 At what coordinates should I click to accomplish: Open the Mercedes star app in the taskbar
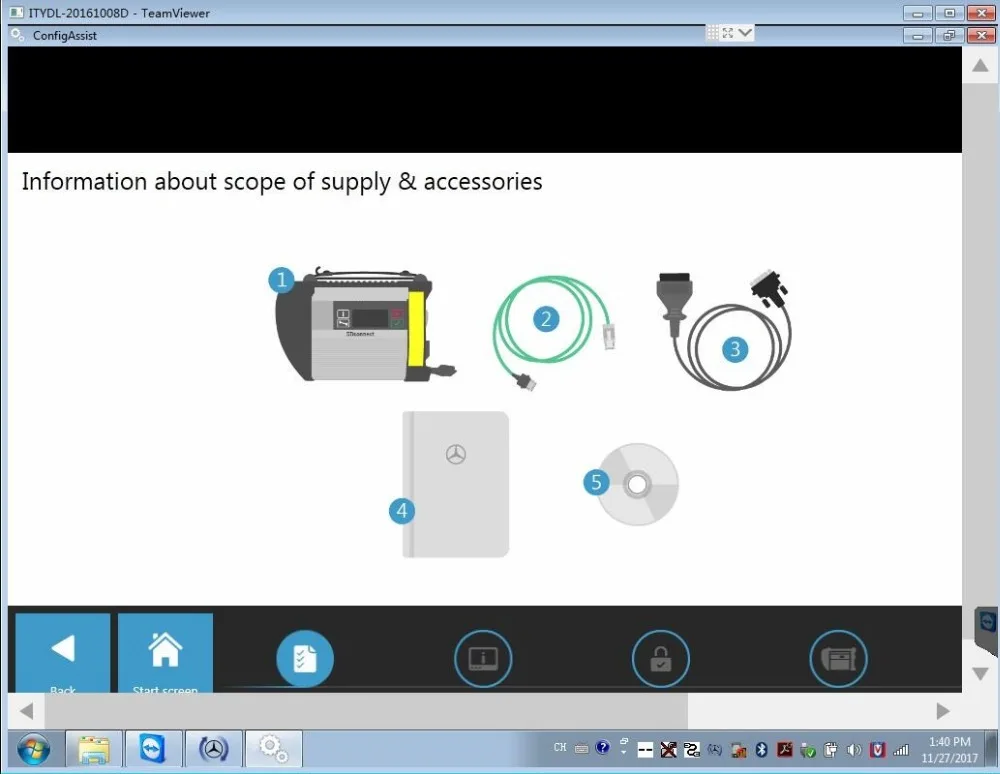tap(213, 750)
